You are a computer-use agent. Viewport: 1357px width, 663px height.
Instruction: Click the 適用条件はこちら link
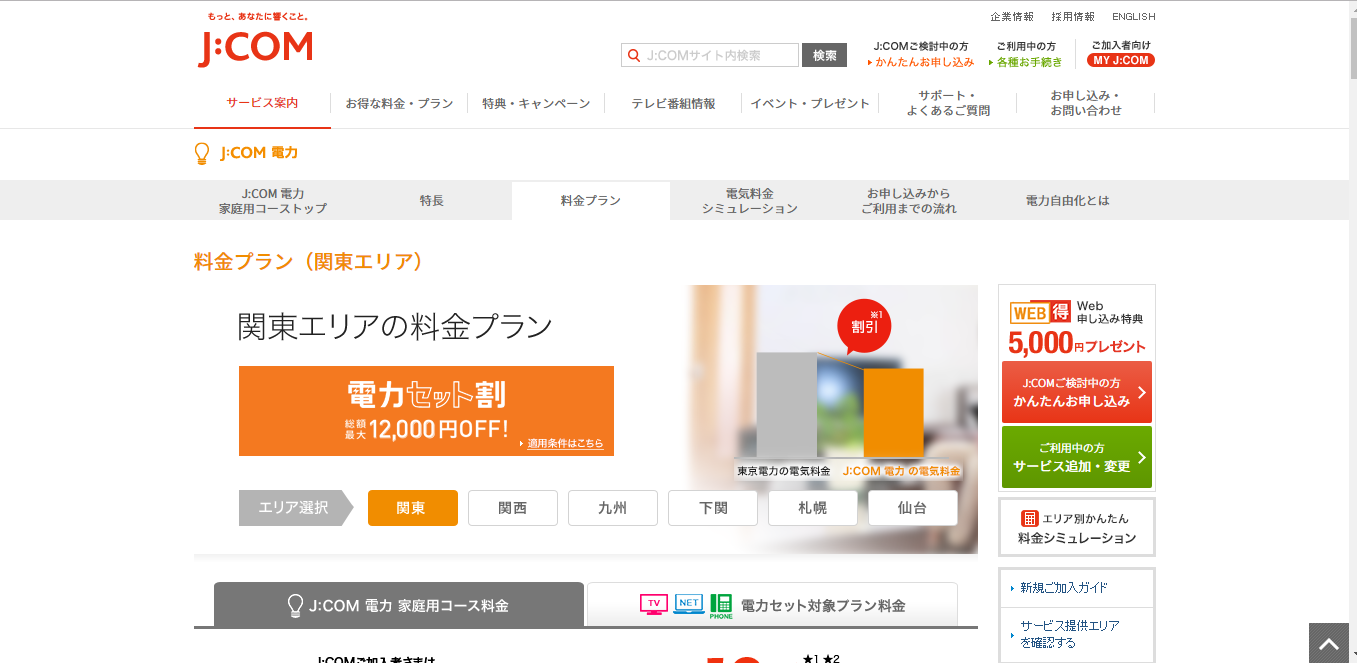coord(565,443)
